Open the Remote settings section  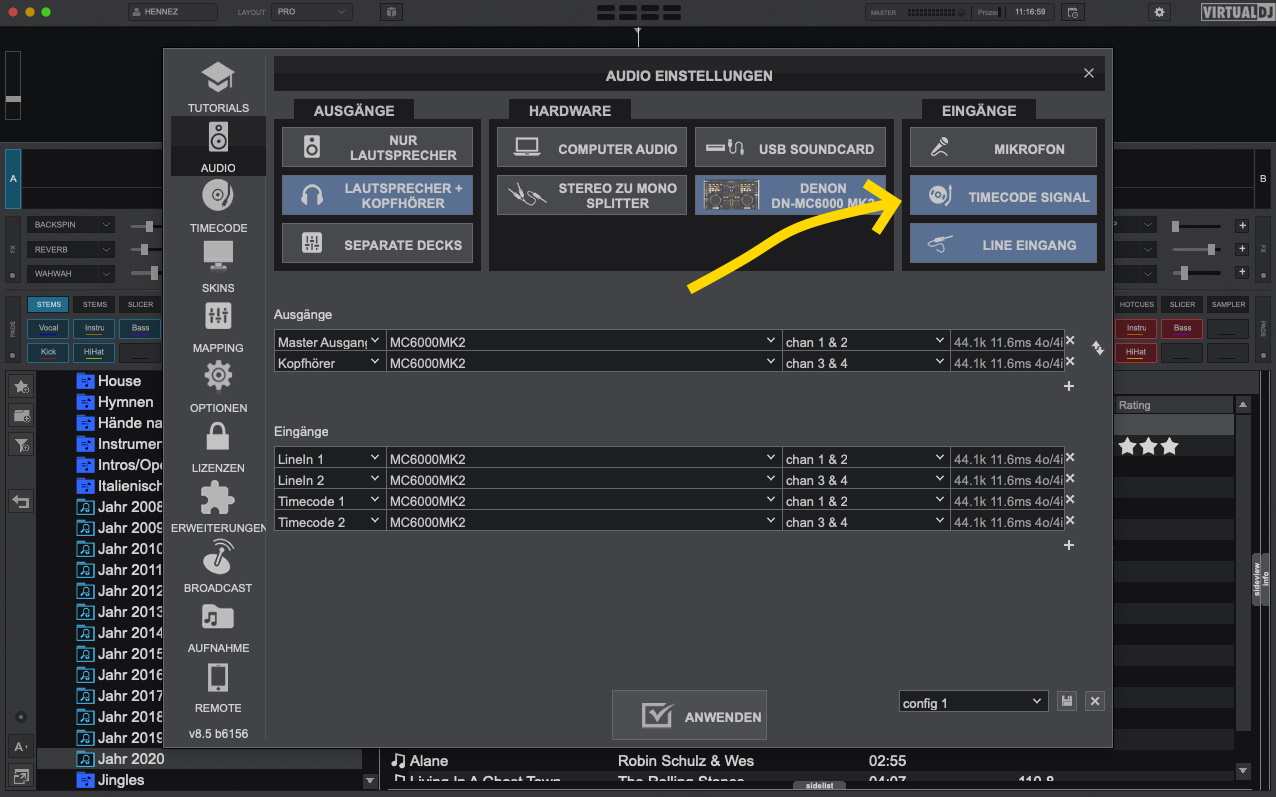click(x=218, y=687)
